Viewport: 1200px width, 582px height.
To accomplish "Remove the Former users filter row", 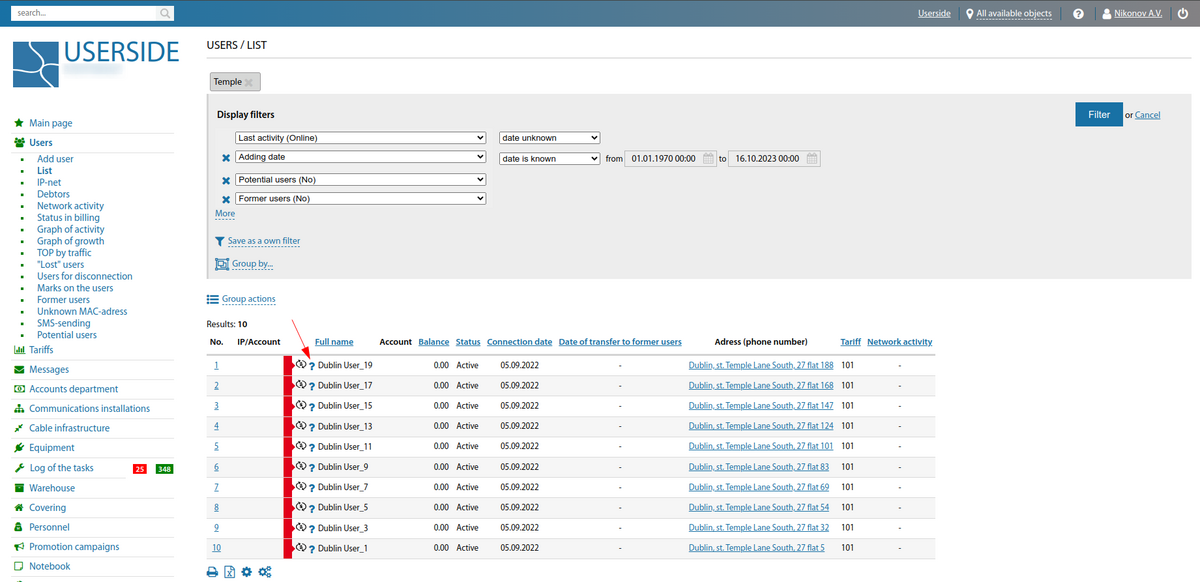I will pos(225,199).
